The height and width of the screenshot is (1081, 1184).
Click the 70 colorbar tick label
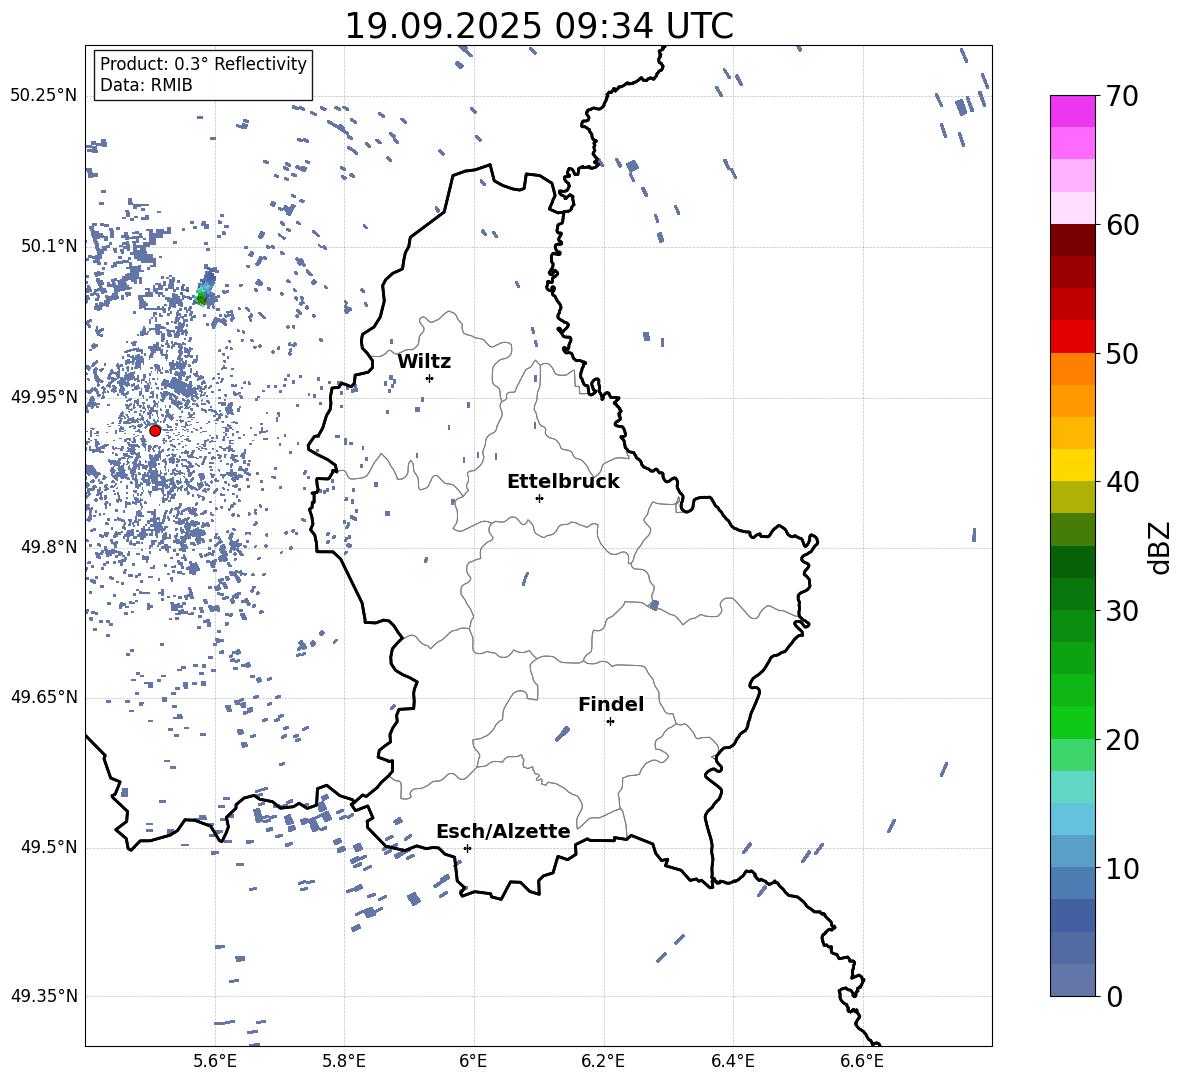pyautogui.click(x=1122, y=96)
